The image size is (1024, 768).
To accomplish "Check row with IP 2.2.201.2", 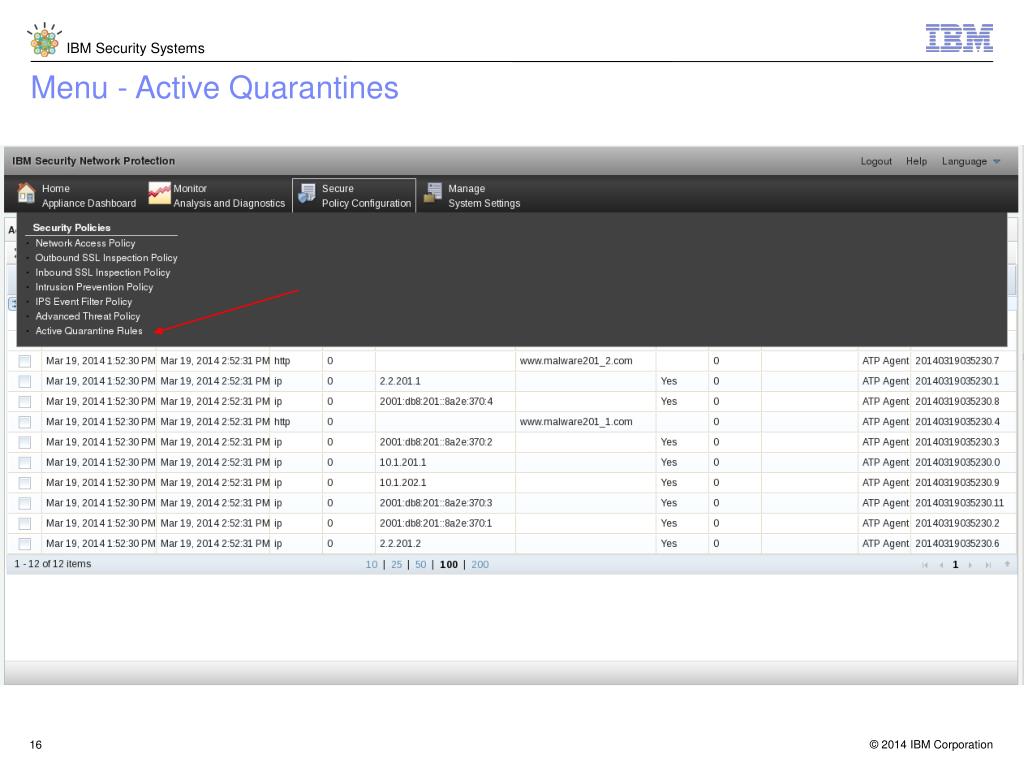I will 25,543.
